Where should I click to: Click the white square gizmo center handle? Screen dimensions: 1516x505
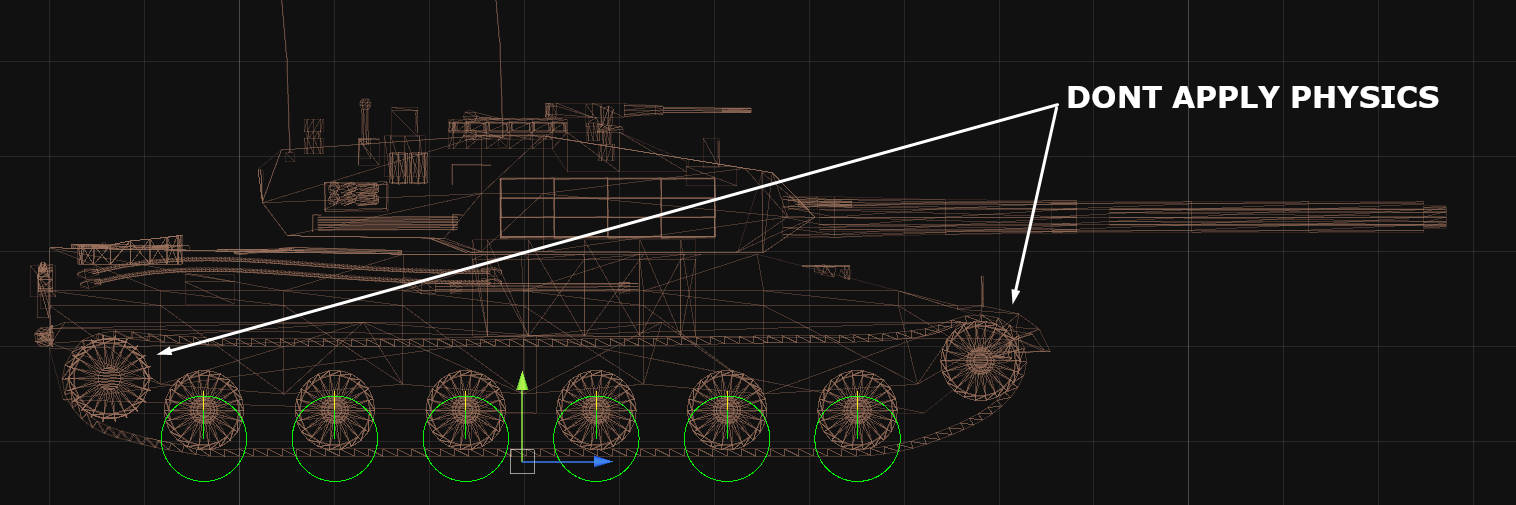point(522,461)
